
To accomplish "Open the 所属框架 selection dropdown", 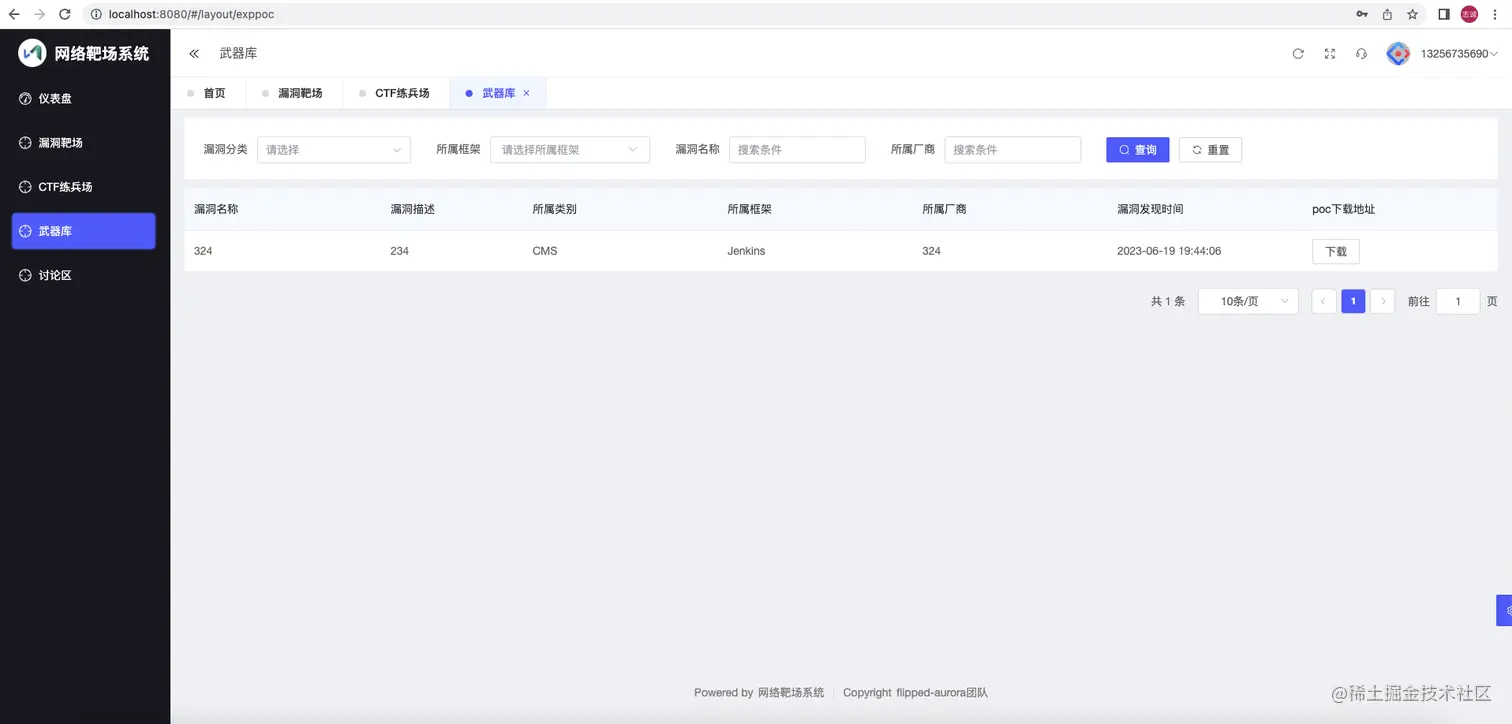I will tap(569, 149).
